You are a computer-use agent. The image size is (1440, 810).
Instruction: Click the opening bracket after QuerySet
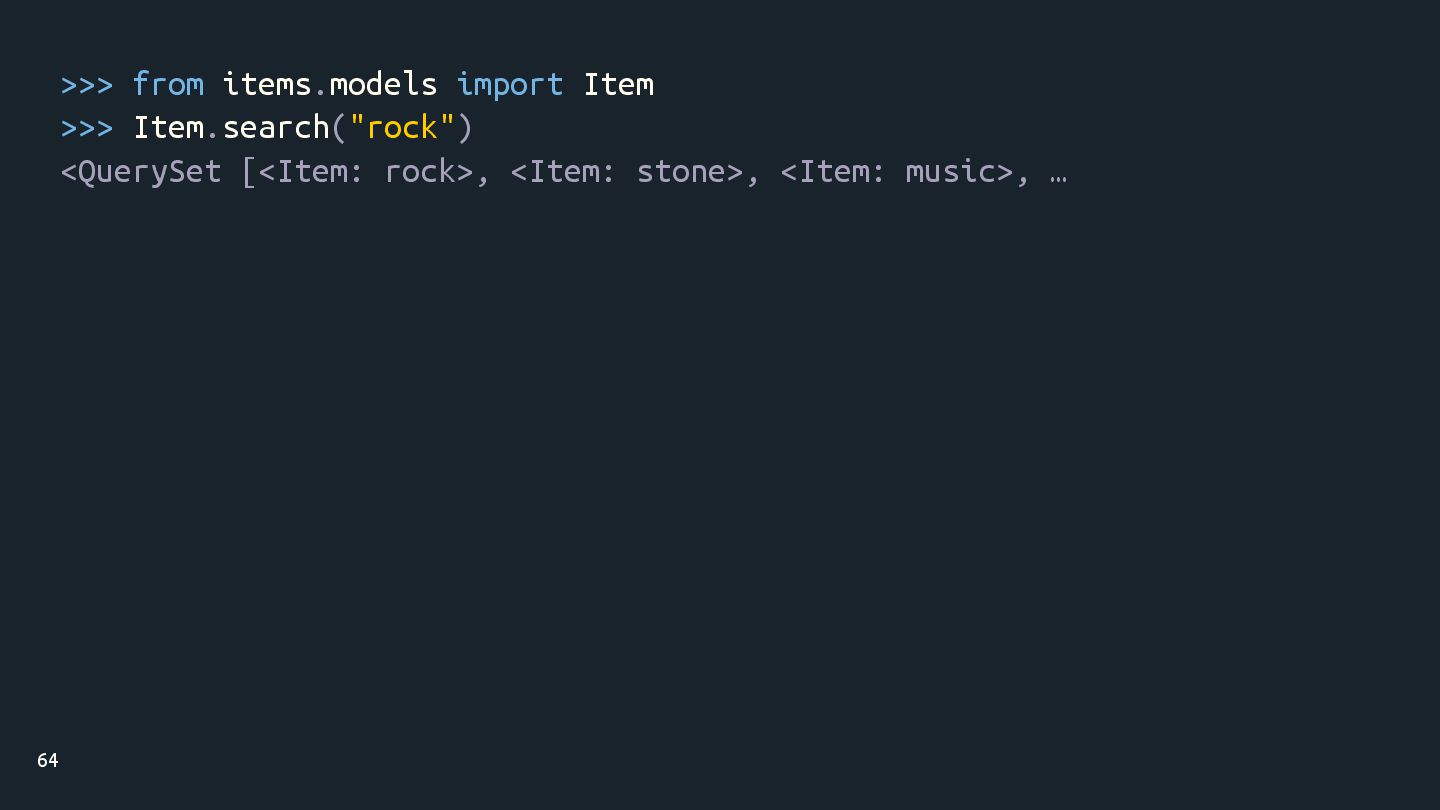pyautogui.click(x=249, y=172)
